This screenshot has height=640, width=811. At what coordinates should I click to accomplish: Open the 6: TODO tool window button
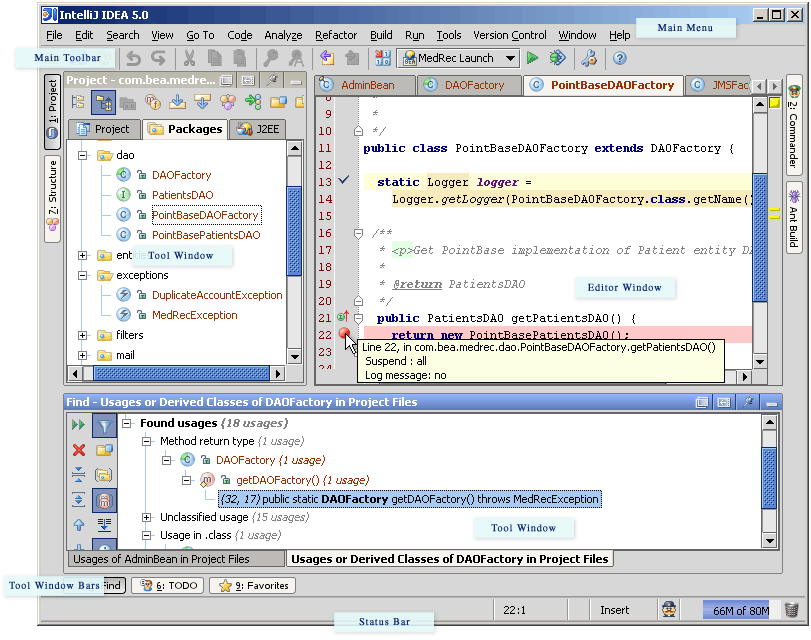[168, 586]
